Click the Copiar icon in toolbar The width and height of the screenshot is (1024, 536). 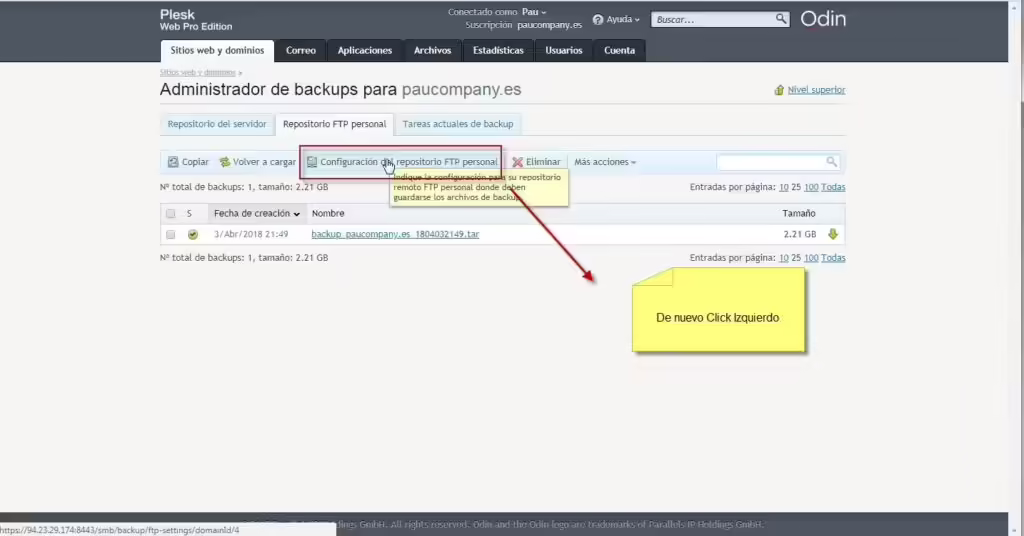point(173,162)
